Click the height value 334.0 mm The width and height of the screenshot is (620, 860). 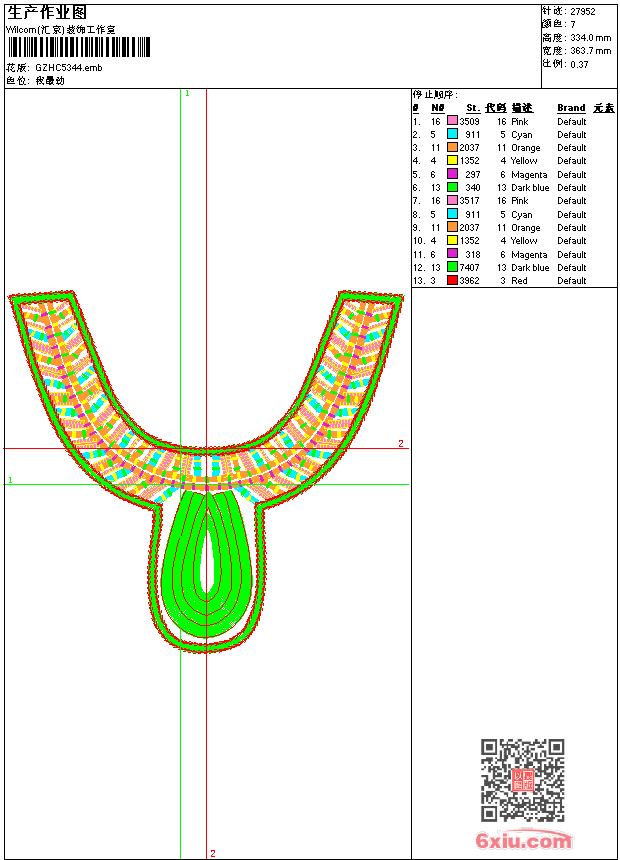590,38
